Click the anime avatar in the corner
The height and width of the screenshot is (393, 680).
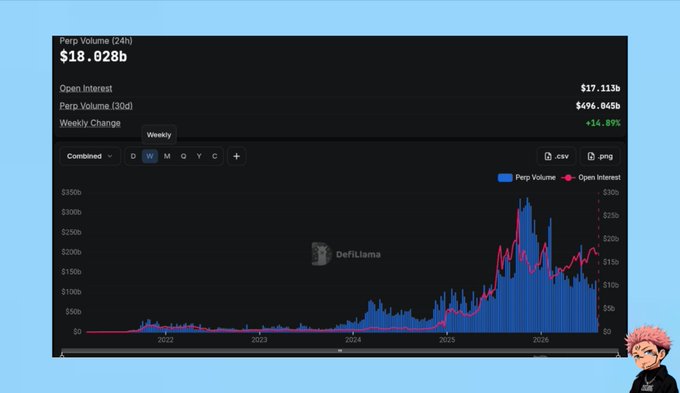pos(651,360)
